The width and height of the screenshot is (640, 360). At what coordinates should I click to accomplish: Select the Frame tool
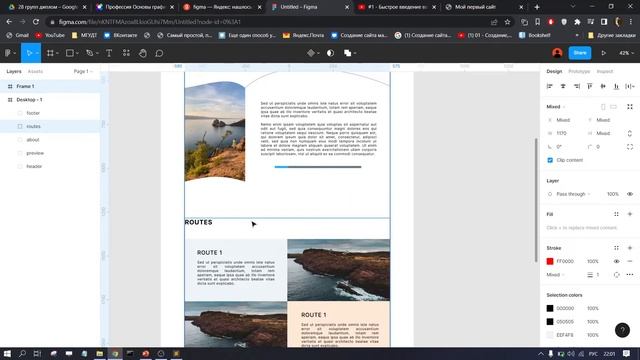pyautogui.click(x=50, y=53)
